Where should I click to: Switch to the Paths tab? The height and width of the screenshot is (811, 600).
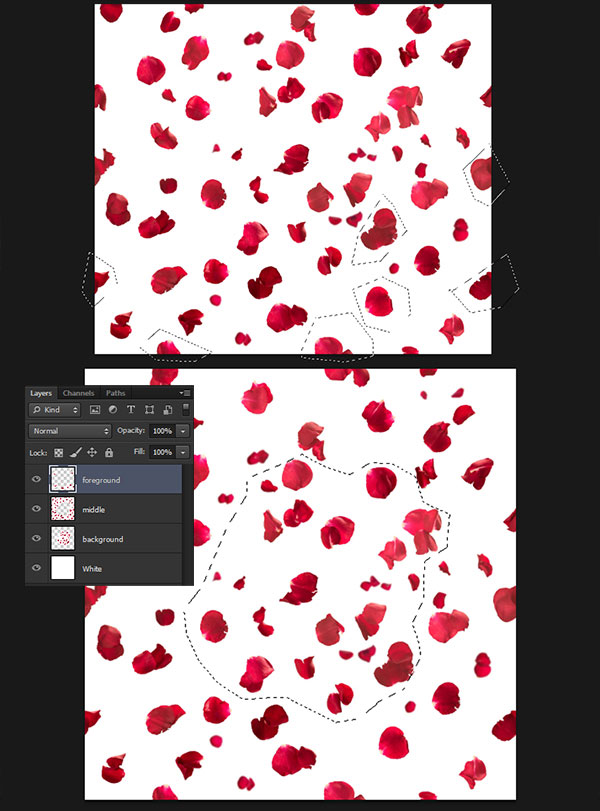pyautogui.click(x=115, y=393)
